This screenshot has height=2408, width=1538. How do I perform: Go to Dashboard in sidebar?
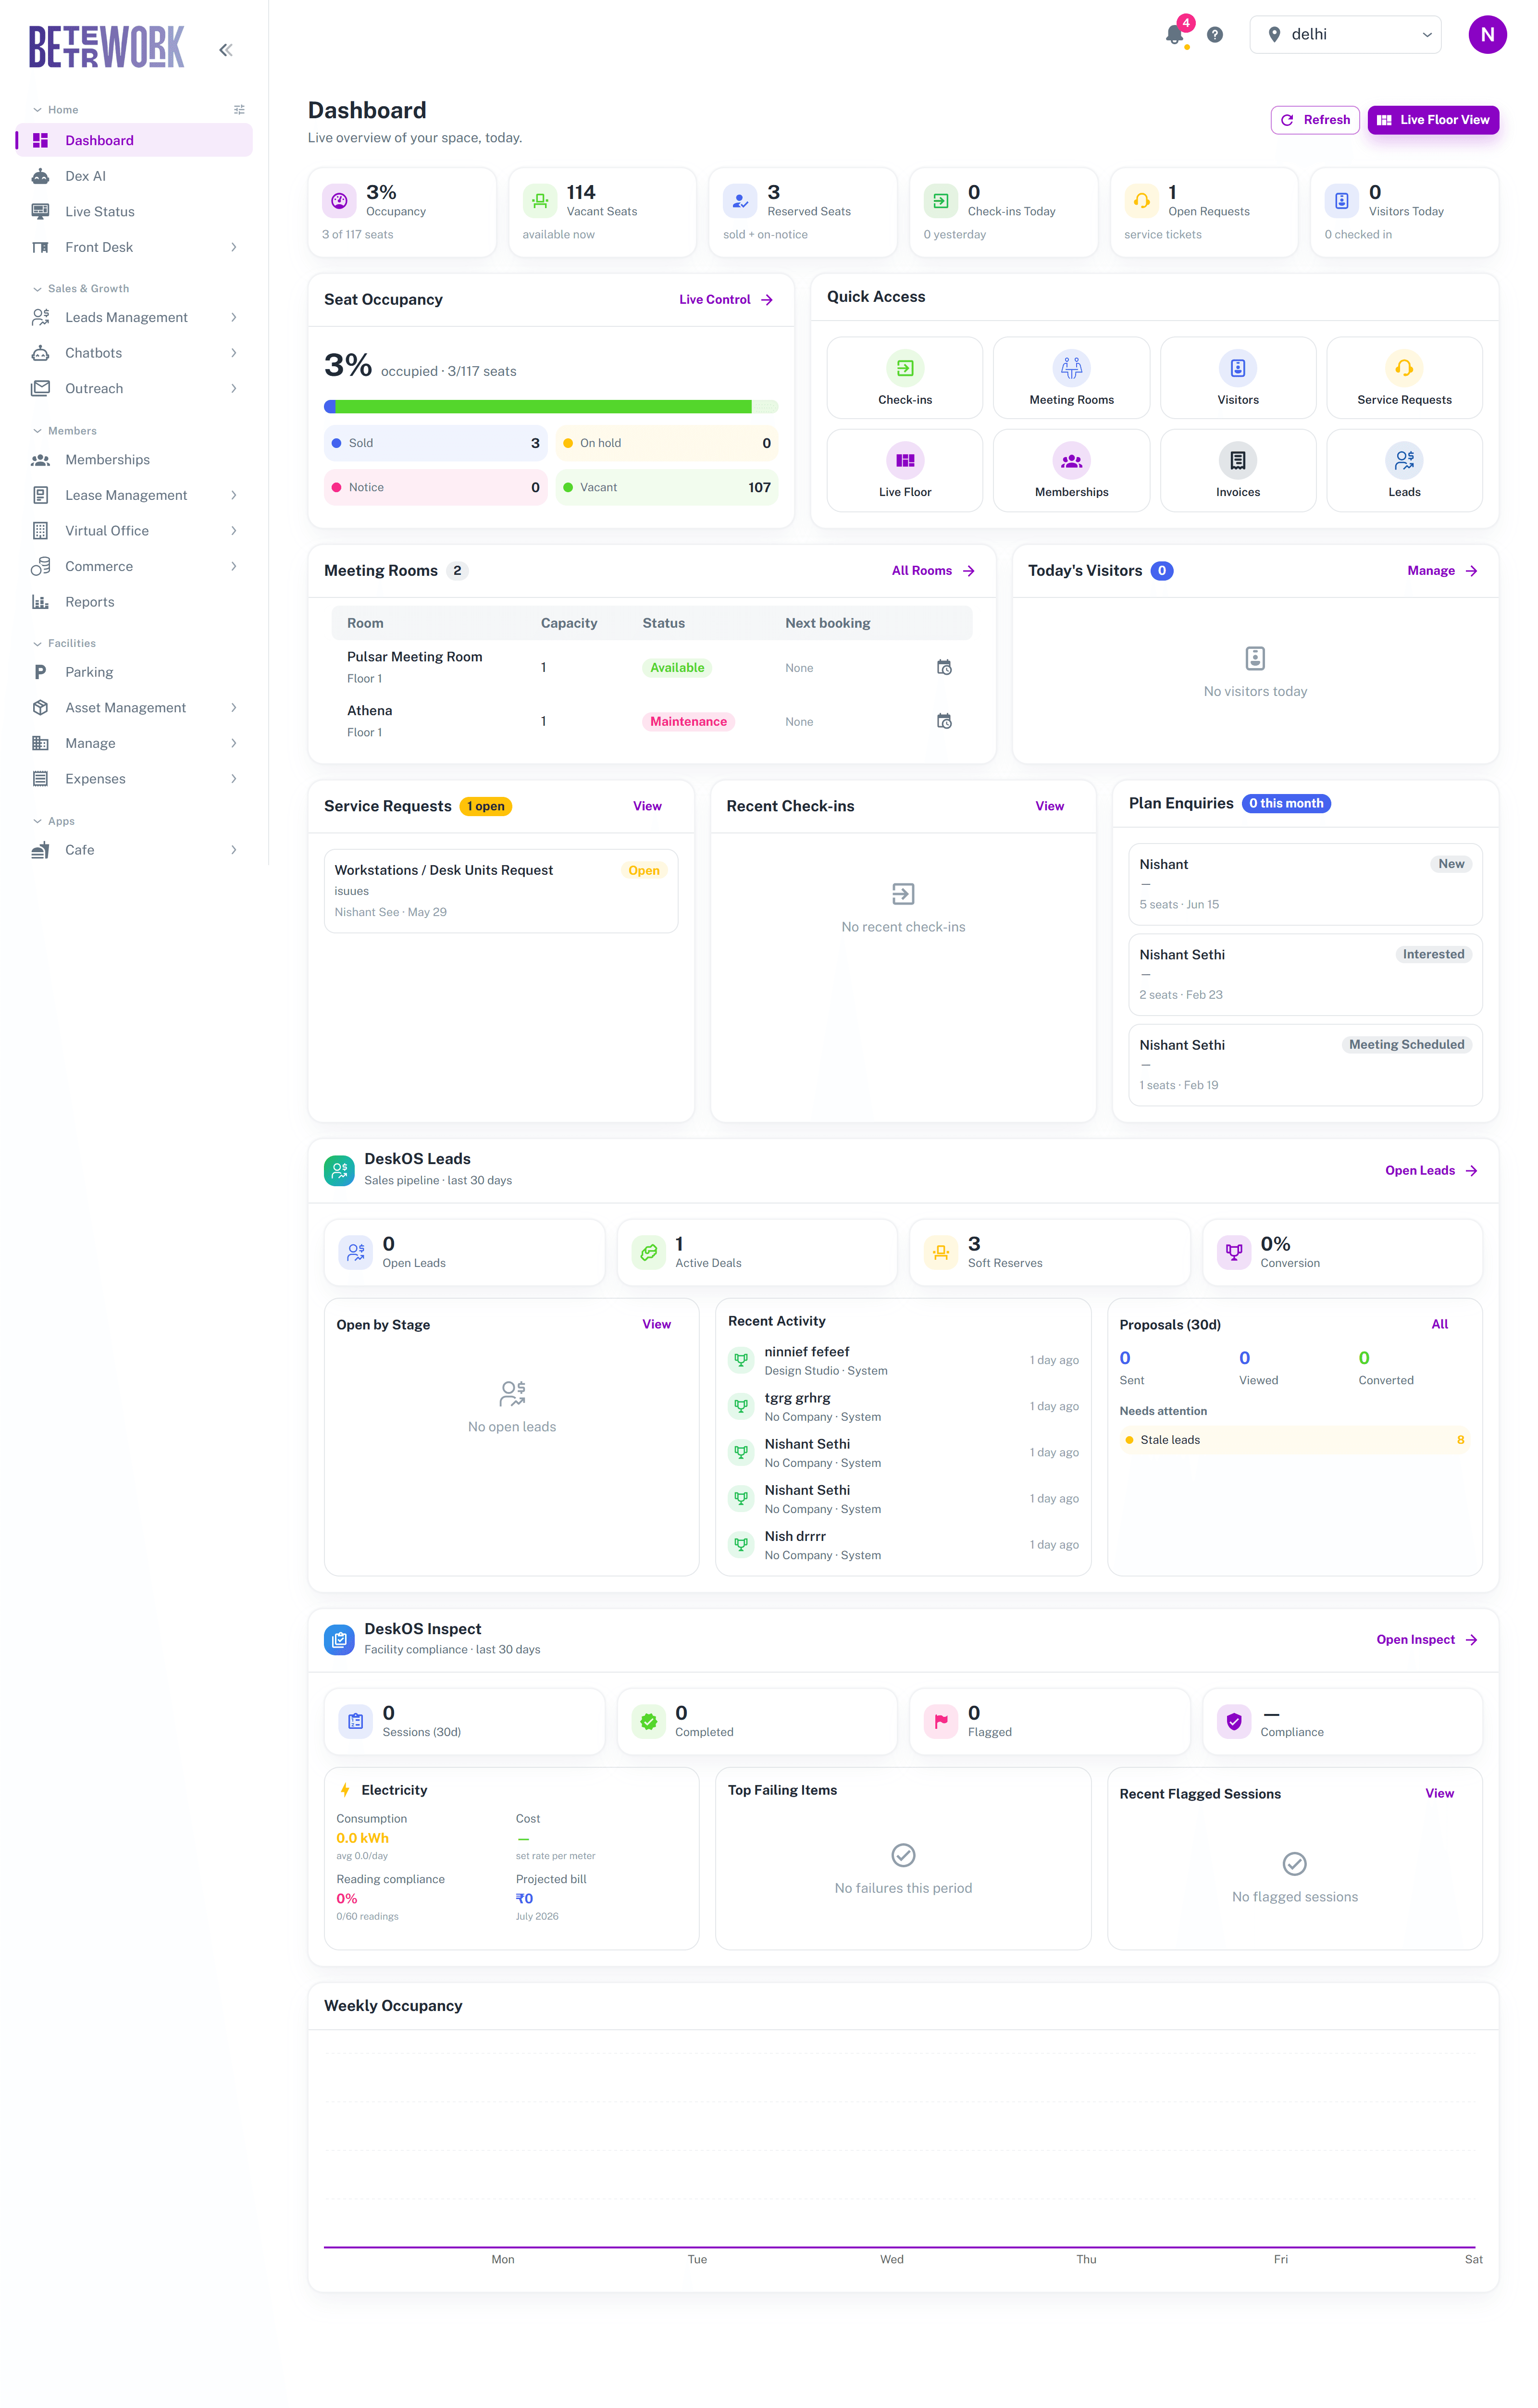click(x=134, y=140)
